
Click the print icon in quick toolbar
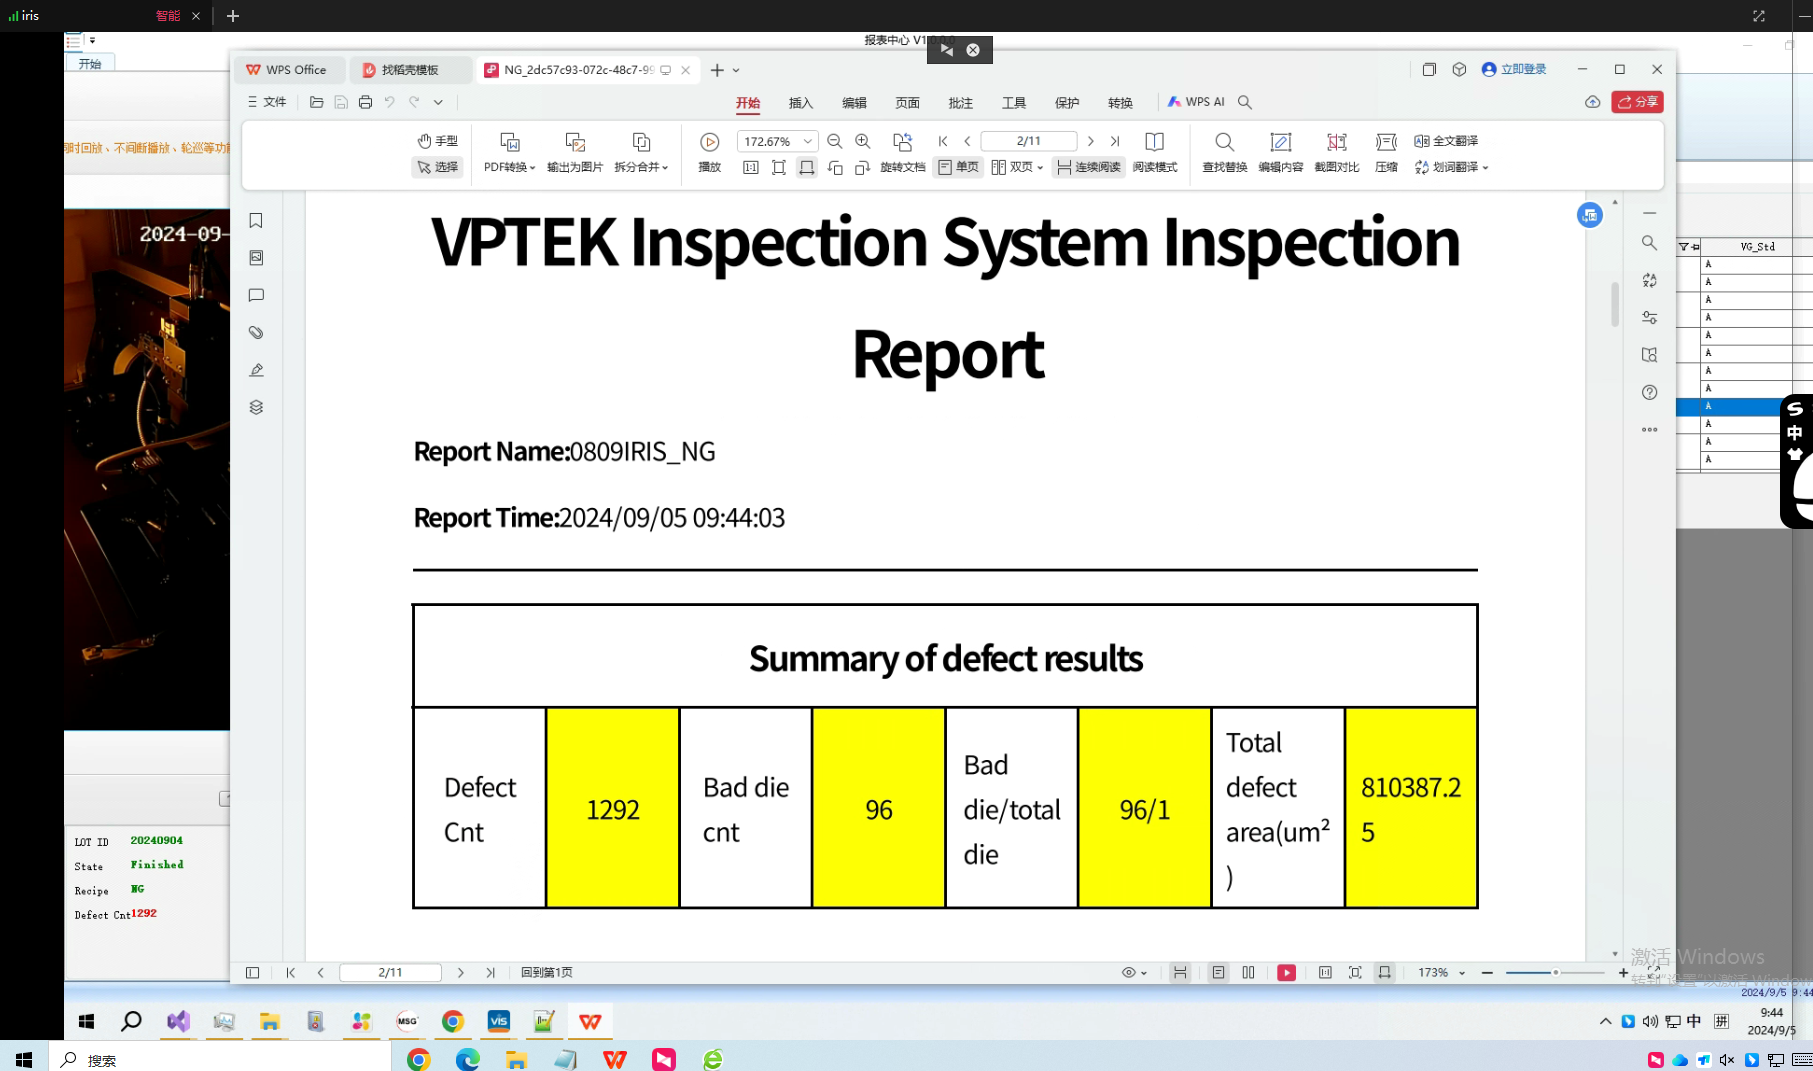pyautogui.click(x=365, y=102)
